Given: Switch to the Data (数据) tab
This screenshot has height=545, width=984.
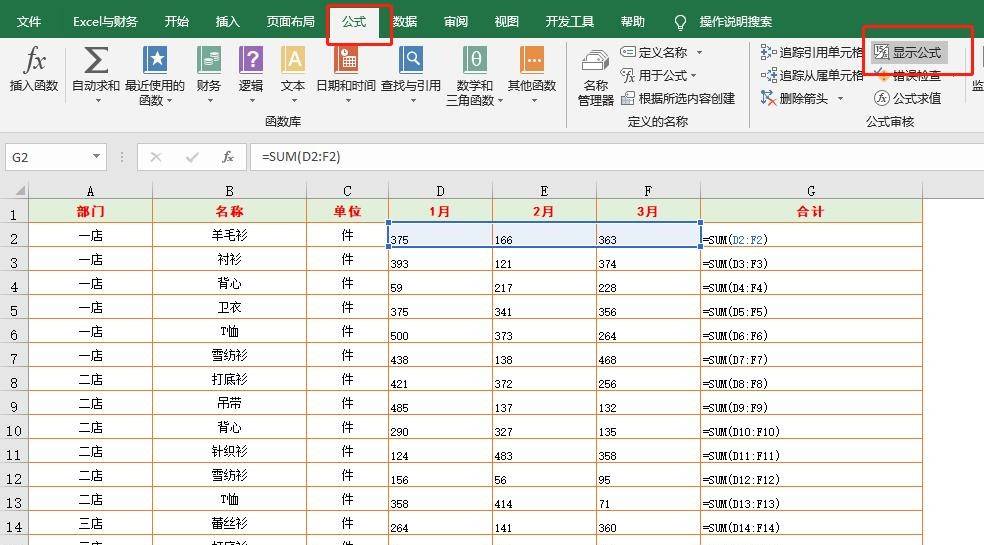Looking at the screenshot, I should (x=405, y=22).
